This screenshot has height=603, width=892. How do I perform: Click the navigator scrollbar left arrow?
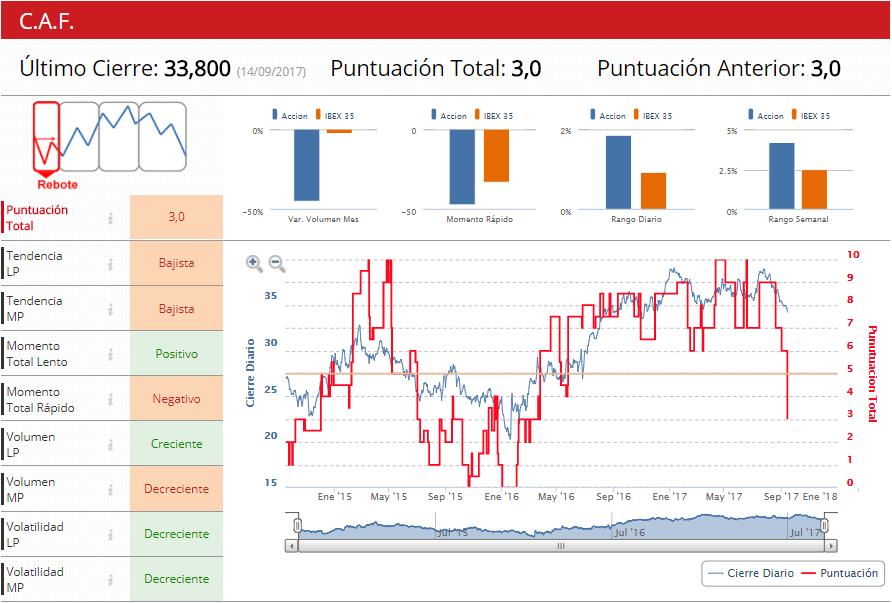(291, 546)
